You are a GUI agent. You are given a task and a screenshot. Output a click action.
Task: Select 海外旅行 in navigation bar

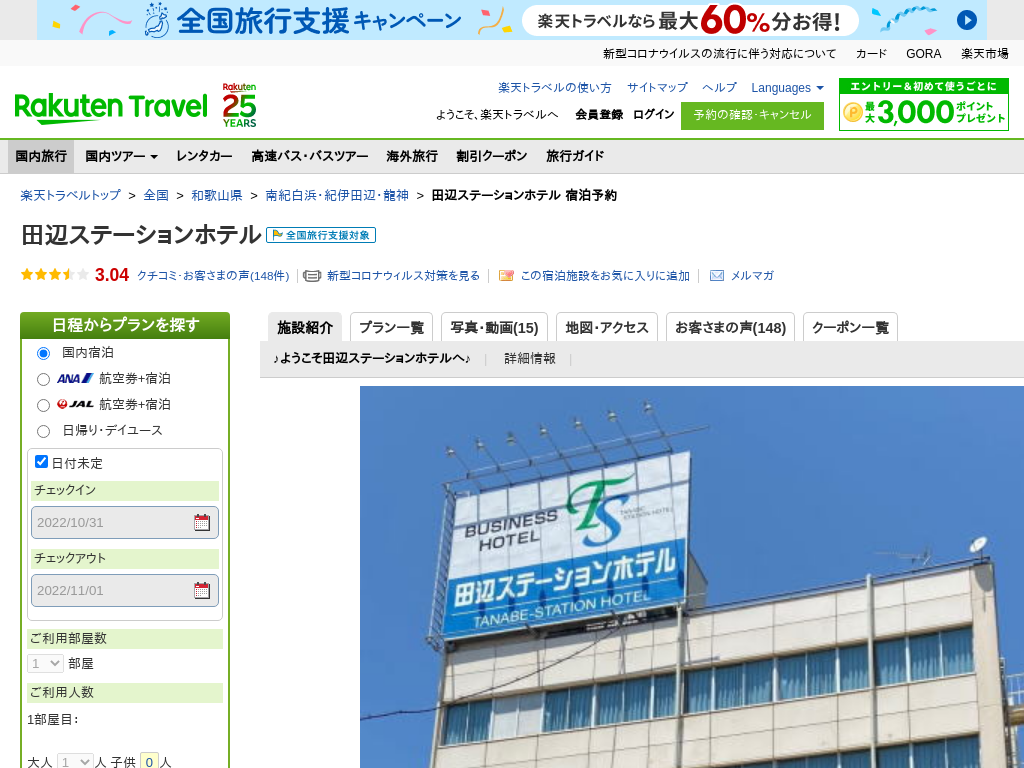click(412, 156)
